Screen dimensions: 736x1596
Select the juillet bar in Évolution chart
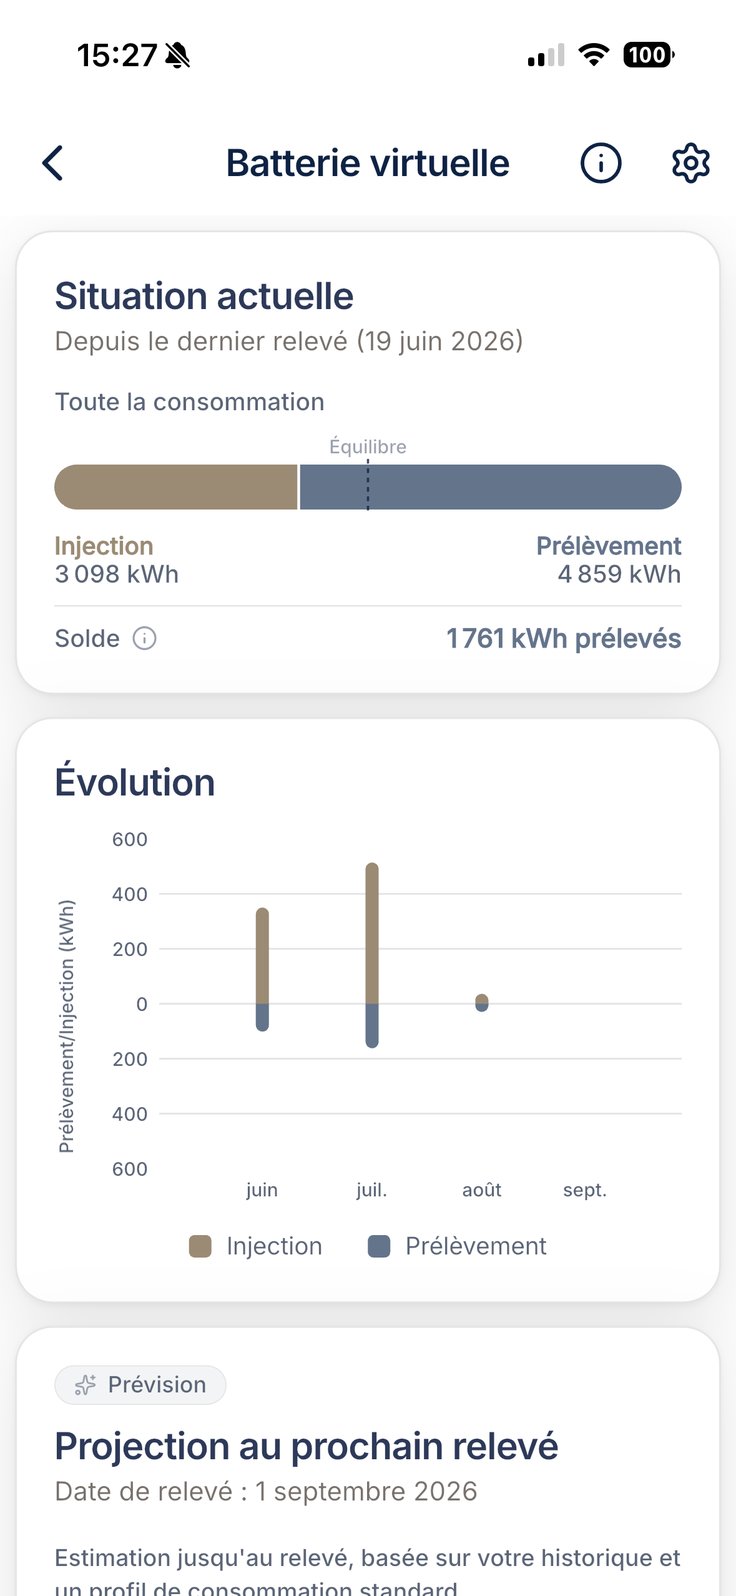tap(372, 955)
